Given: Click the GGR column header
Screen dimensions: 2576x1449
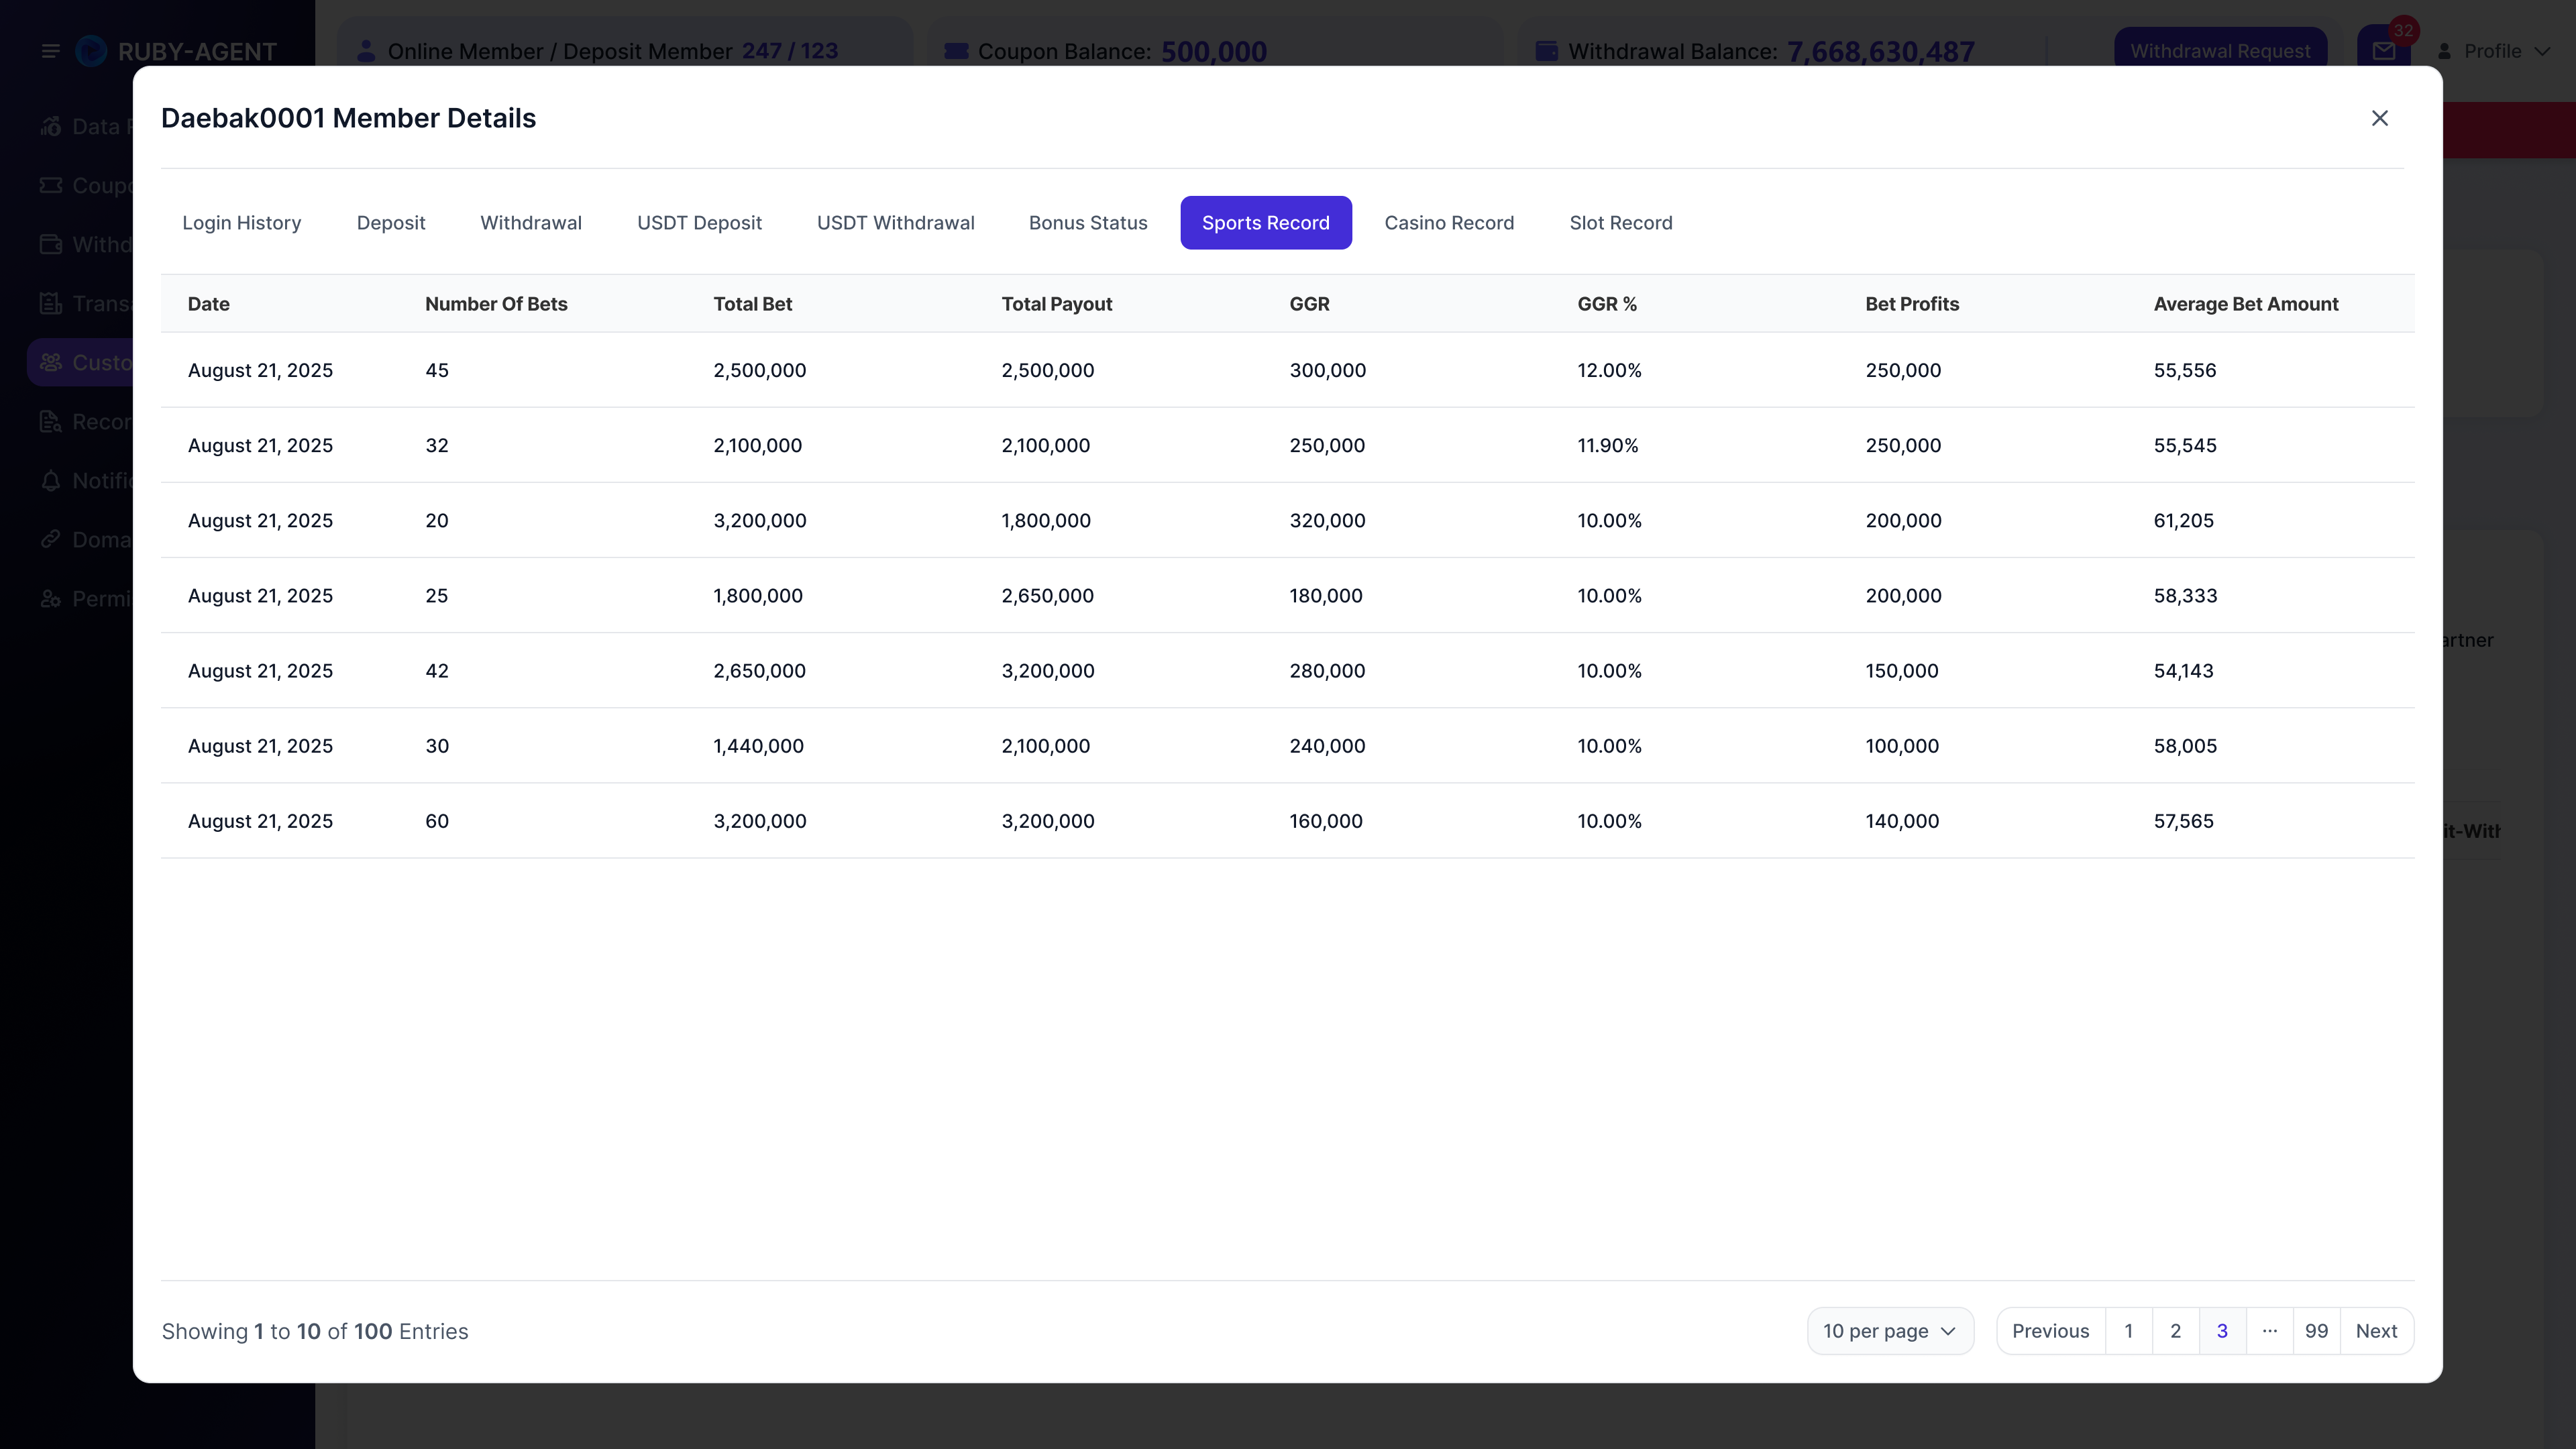Looking at the screenshot, I should pos(1309,304).
